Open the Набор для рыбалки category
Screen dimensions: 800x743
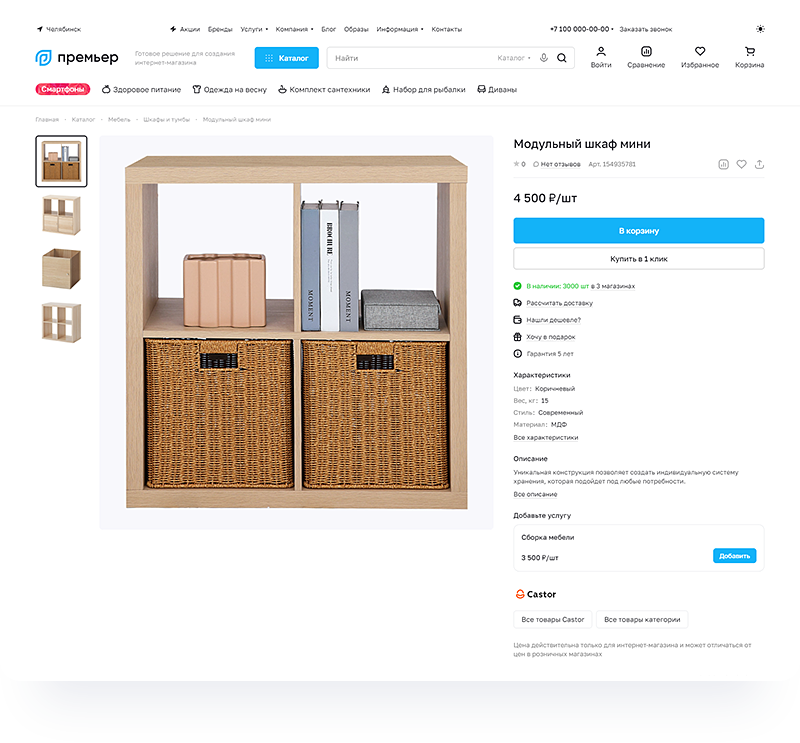tap(423, 89)
